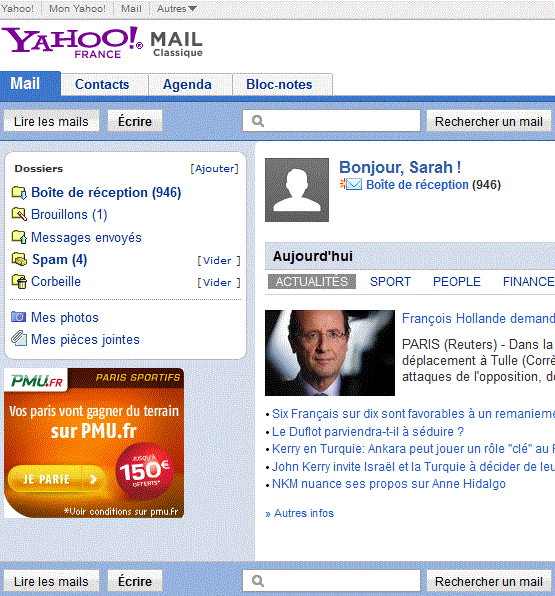
Task: Click the Ajouter link in Dossiers
Action: [214, 169]
